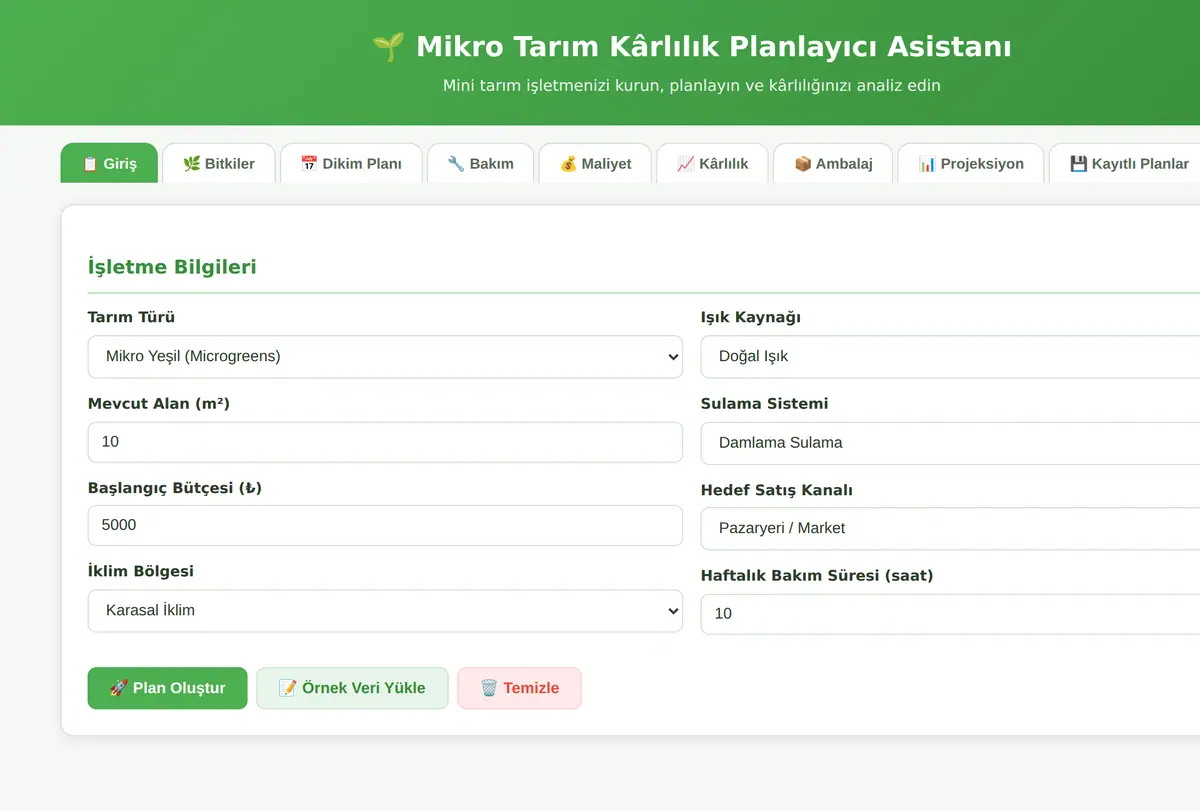Click the seedling icon in the header
Image resolution: width=1200 pixels, height=811 pixels.
click(388, 46)
